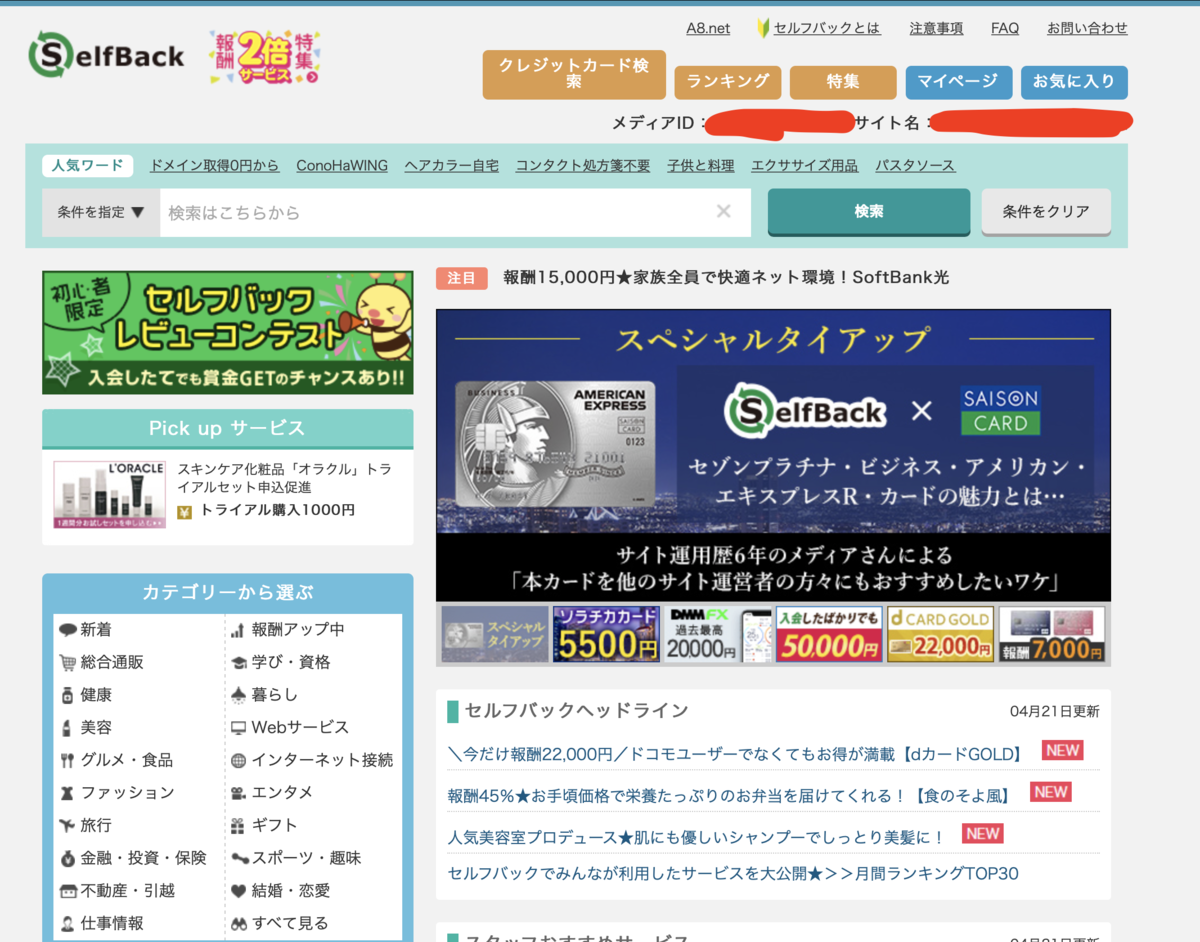Select popular word エクササイズ用品
1200x942 pixels.
point(805,165)
